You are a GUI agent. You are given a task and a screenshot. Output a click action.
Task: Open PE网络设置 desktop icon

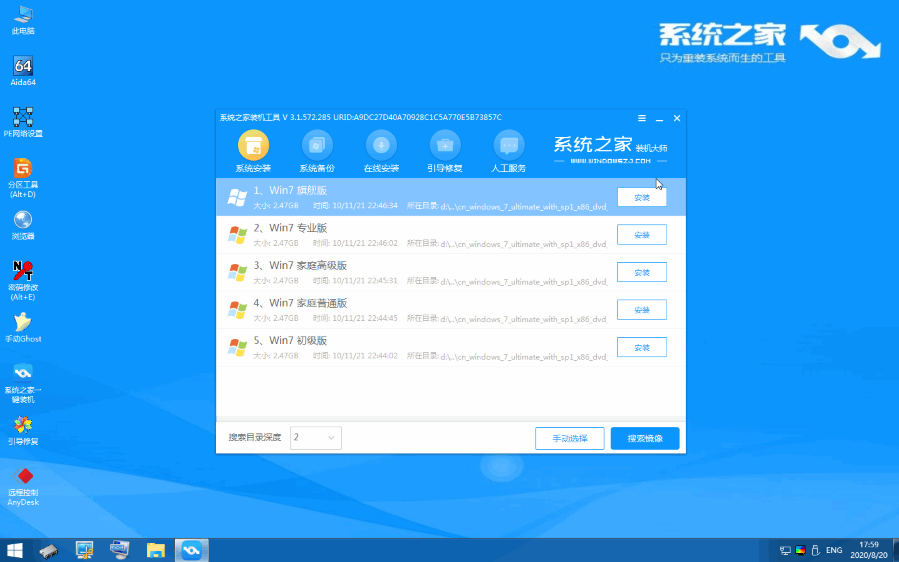click(x=23, y=122)
